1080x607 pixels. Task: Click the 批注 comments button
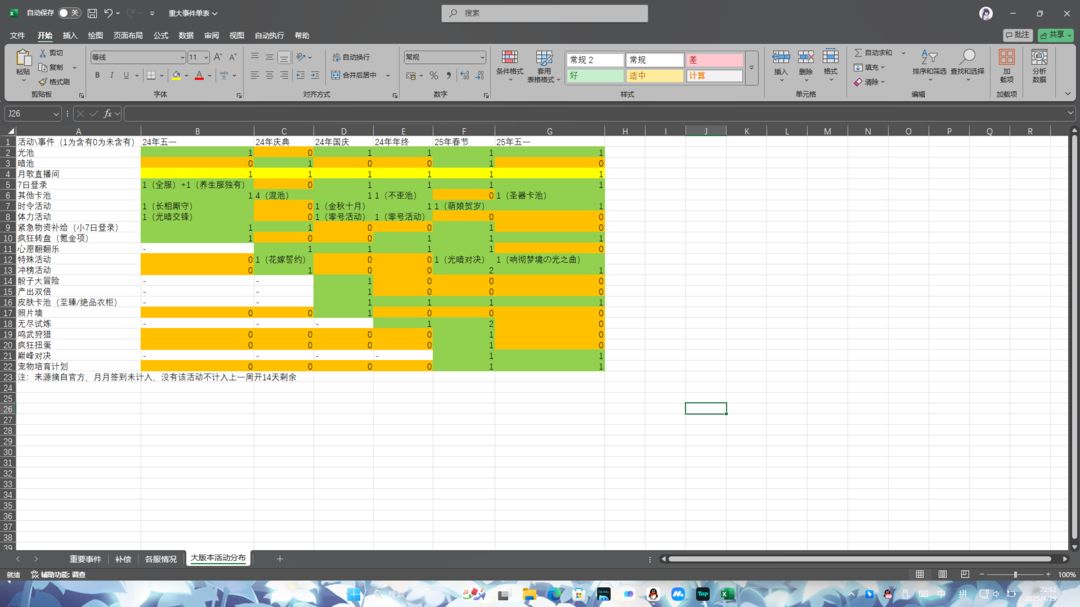(1017, 34)
